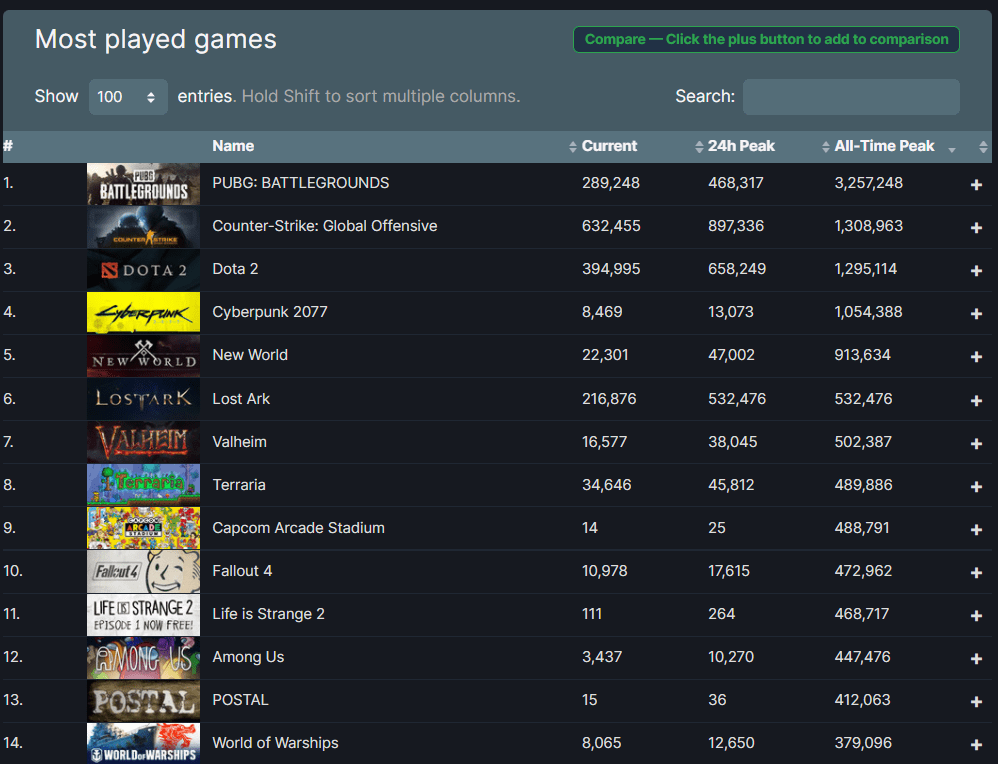Click the plus icon for Among Us
The height and width of the screenshot is (764, 998).
point(976,658)
